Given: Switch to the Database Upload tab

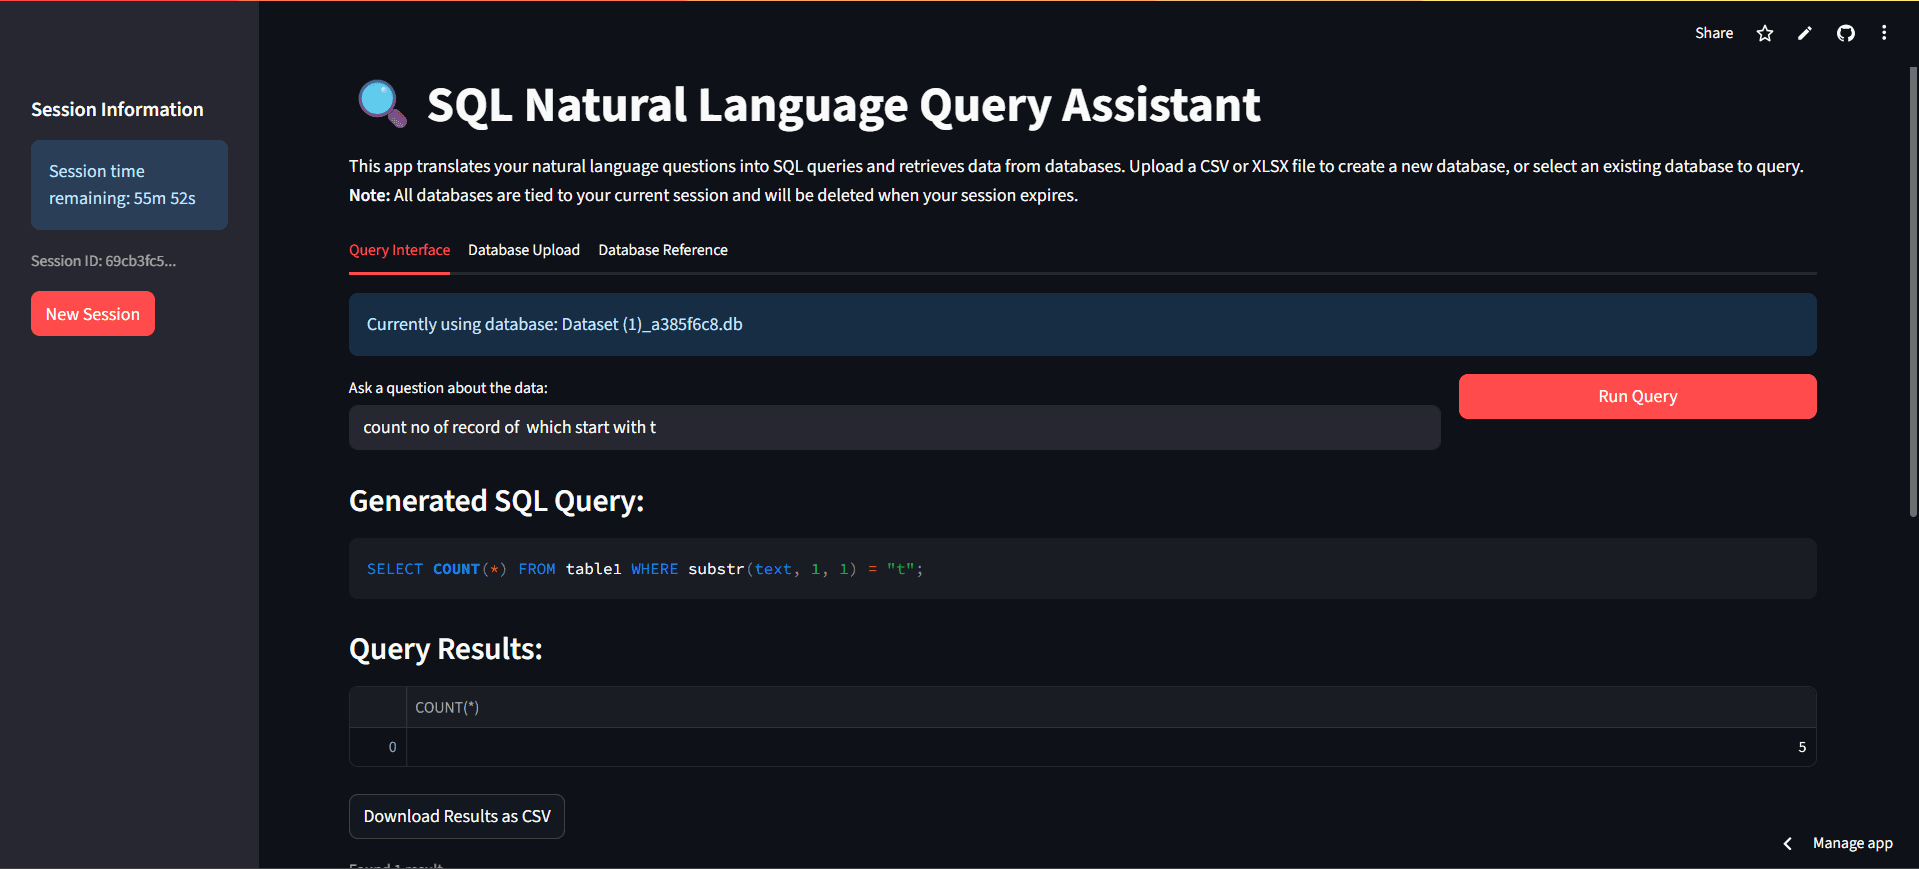Looking at the screenshot, I should (524, 250).
